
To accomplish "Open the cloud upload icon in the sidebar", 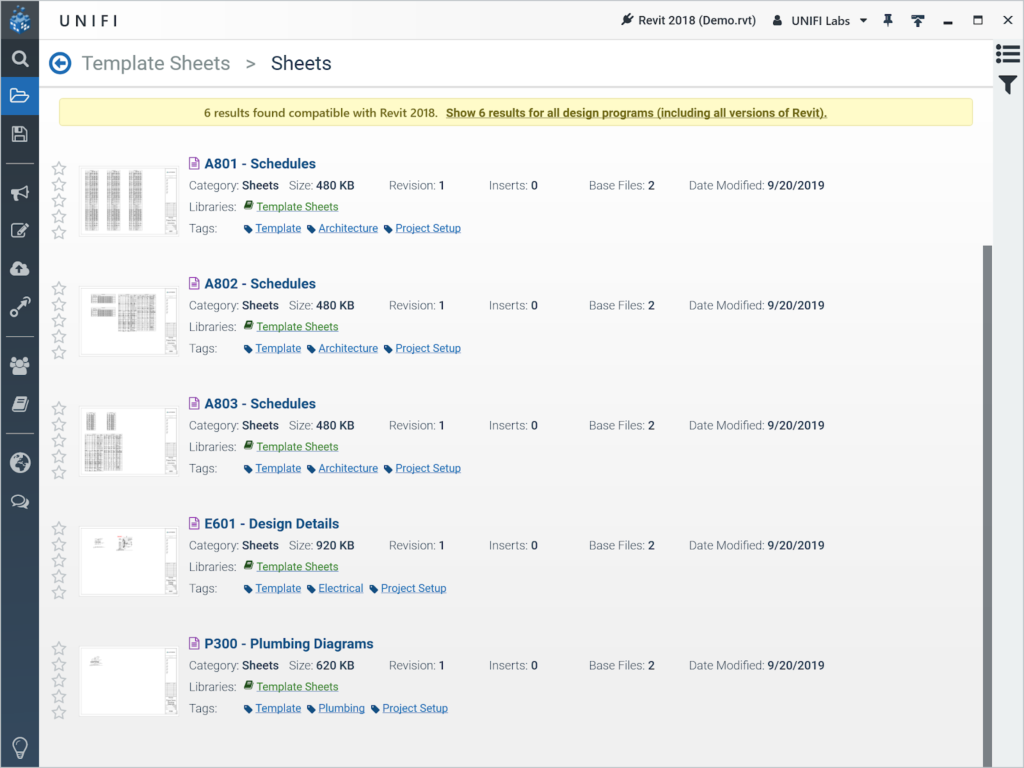I will [x=19, y=269].
